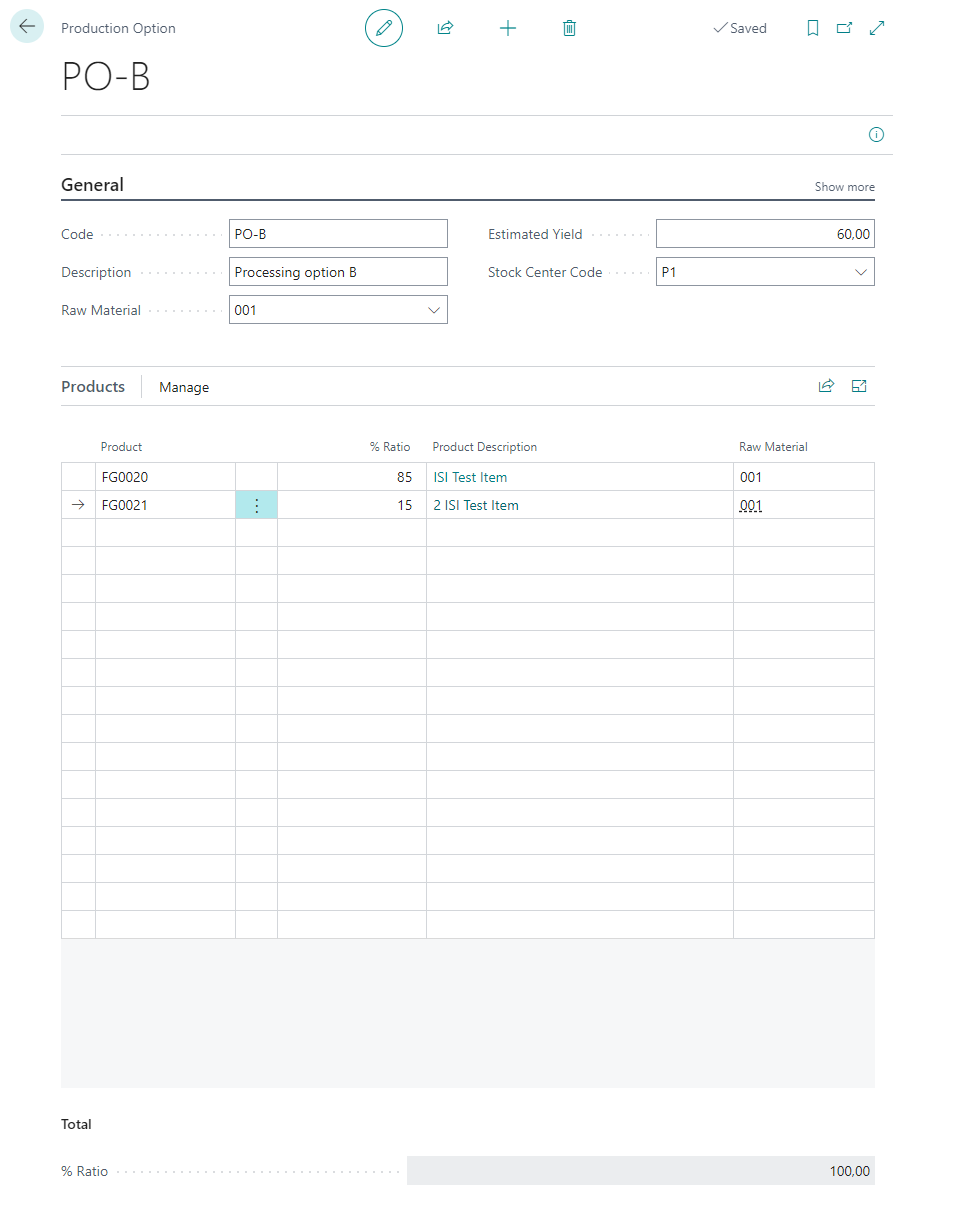
Task: Click the Description input field
Action: [337, 272]
